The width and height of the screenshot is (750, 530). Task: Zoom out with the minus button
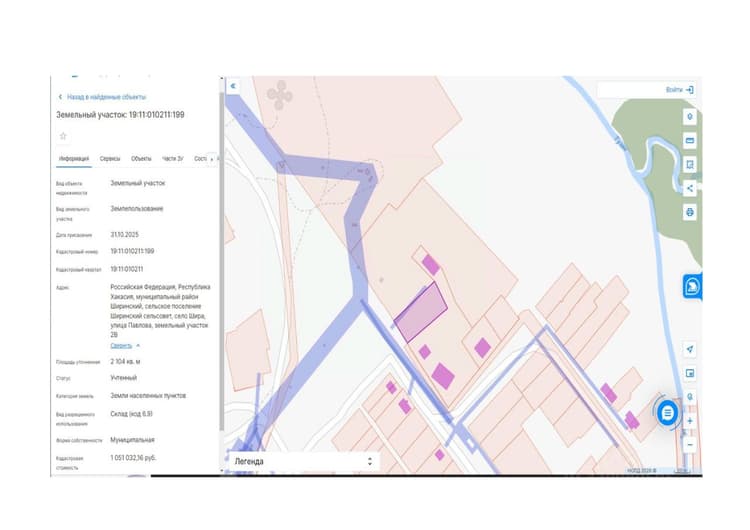click(690, 445)
